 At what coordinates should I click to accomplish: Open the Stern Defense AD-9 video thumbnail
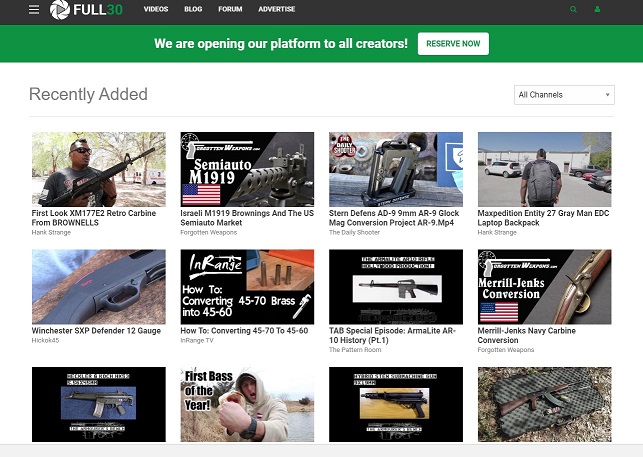coord(396,169)
